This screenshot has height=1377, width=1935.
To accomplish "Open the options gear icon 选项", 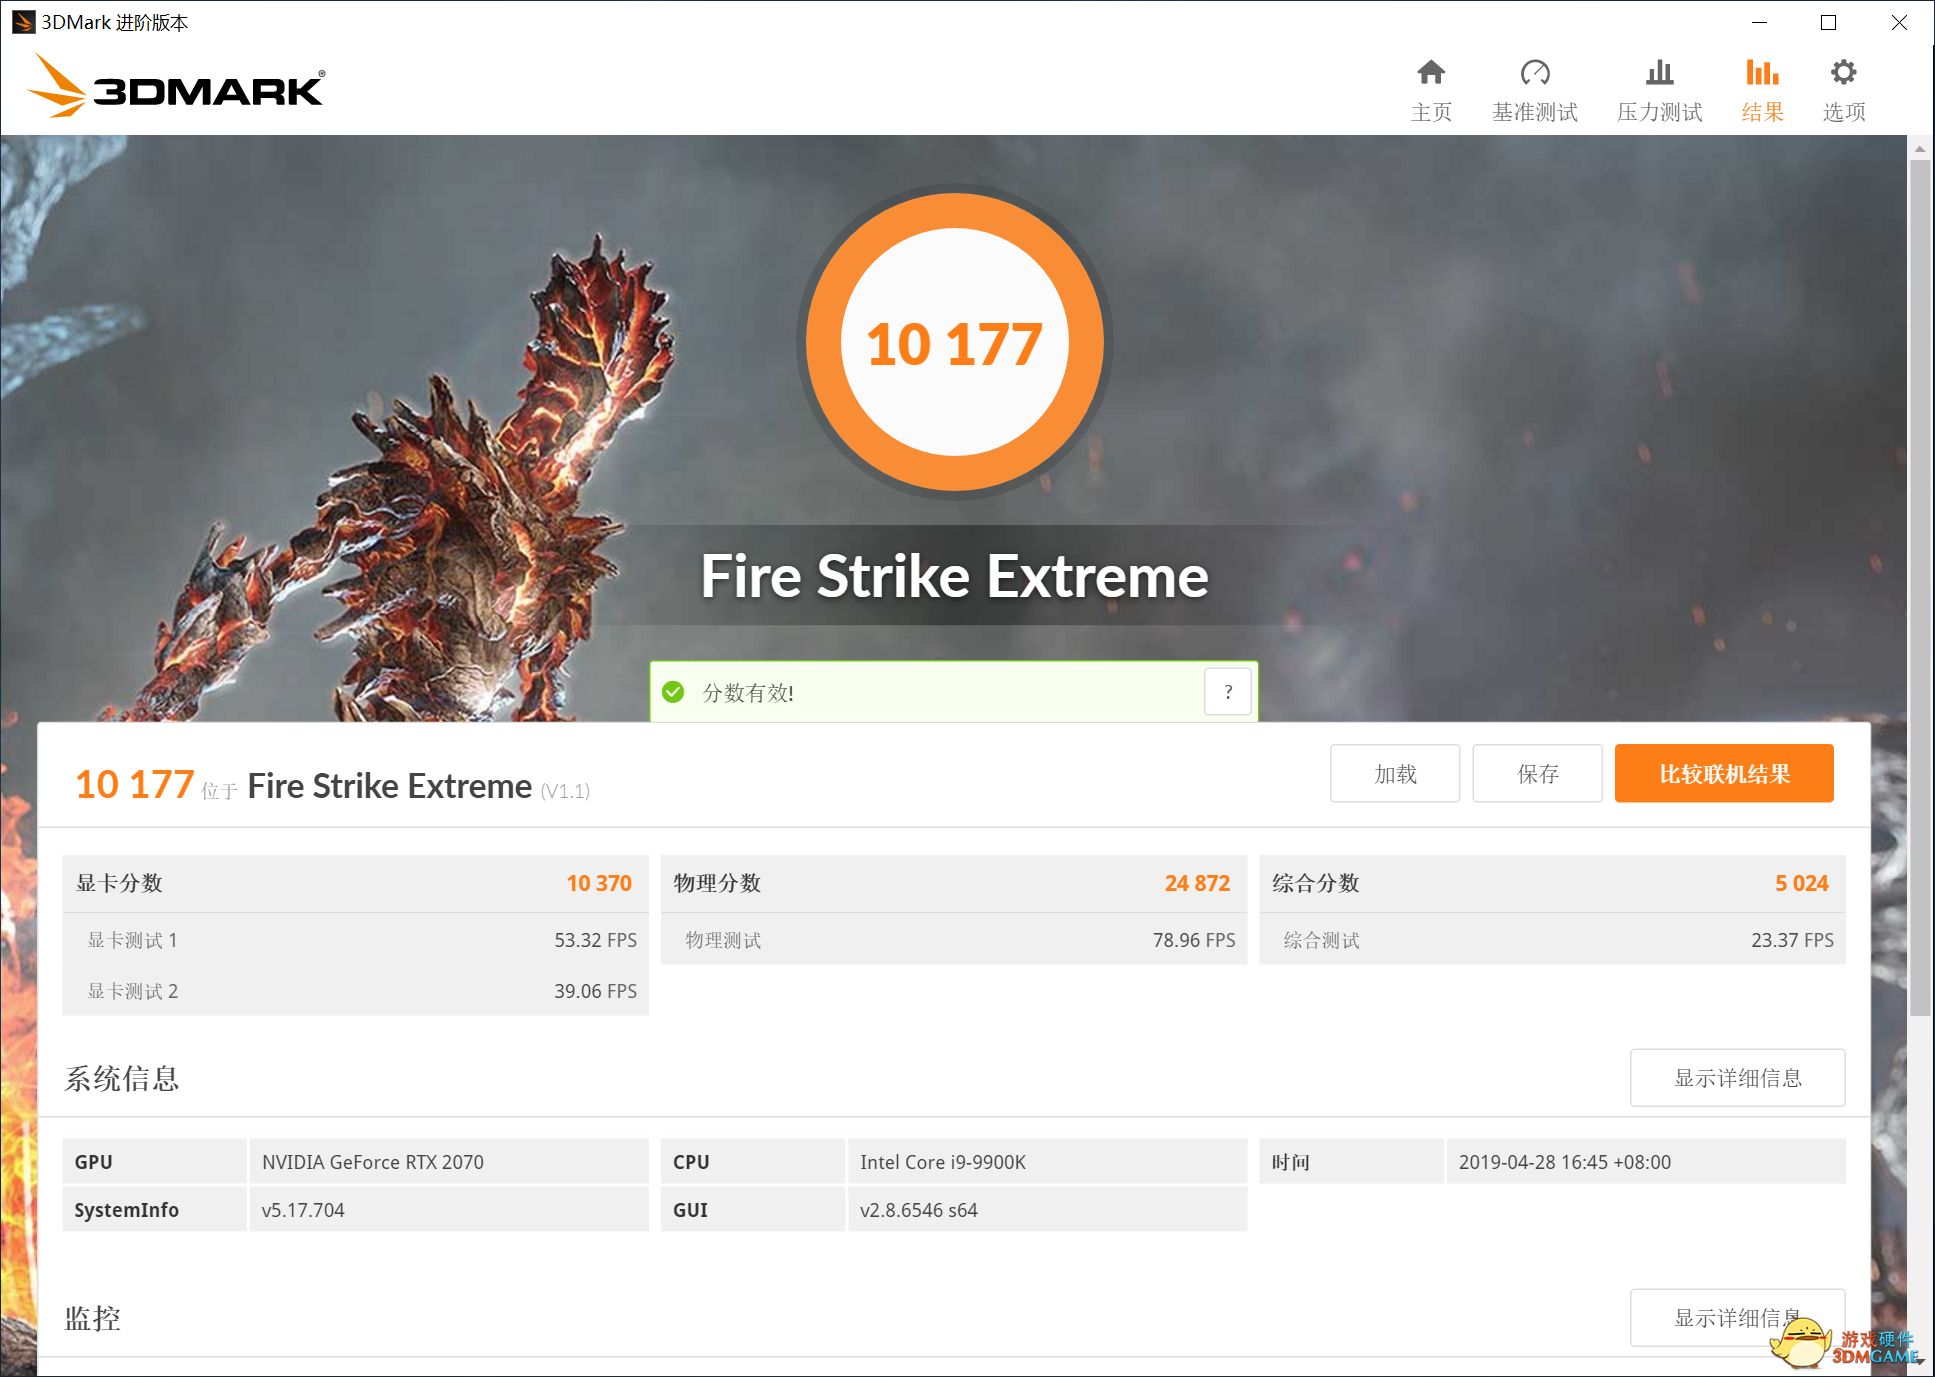I will coord(1843,90).
